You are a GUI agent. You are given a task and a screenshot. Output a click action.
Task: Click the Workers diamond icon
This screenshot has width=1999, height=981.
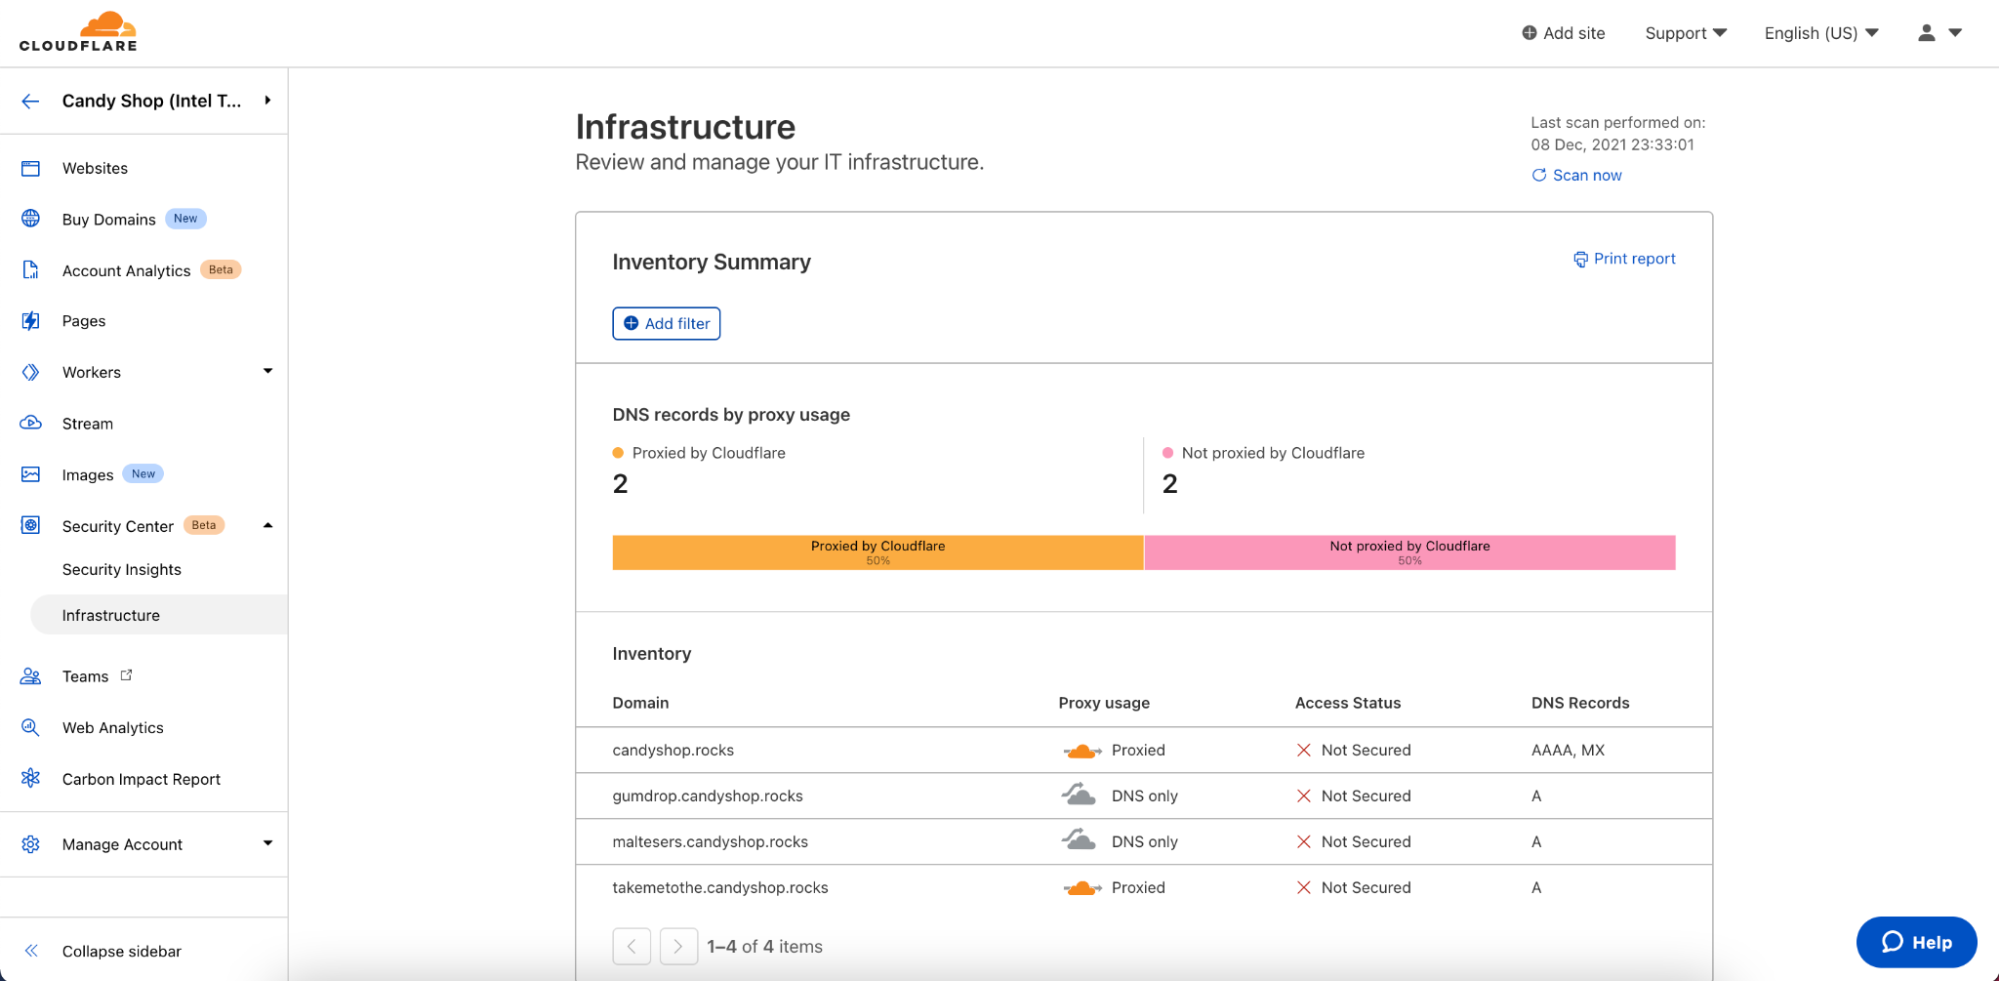(x=31, y=372)
